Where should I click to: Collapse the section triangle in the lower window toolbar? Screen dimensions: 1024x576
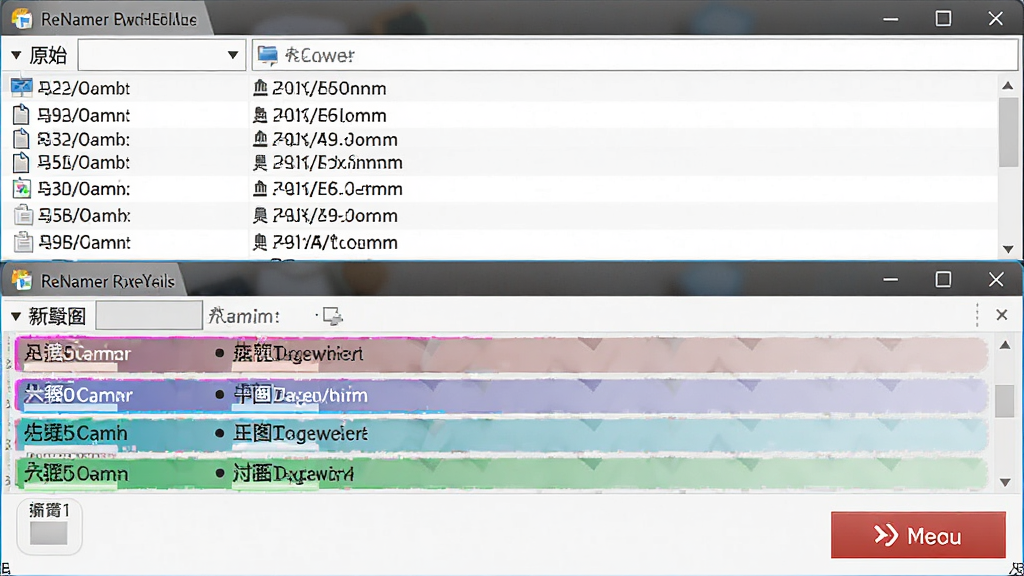pyautogui.click(x=16, y=317)
